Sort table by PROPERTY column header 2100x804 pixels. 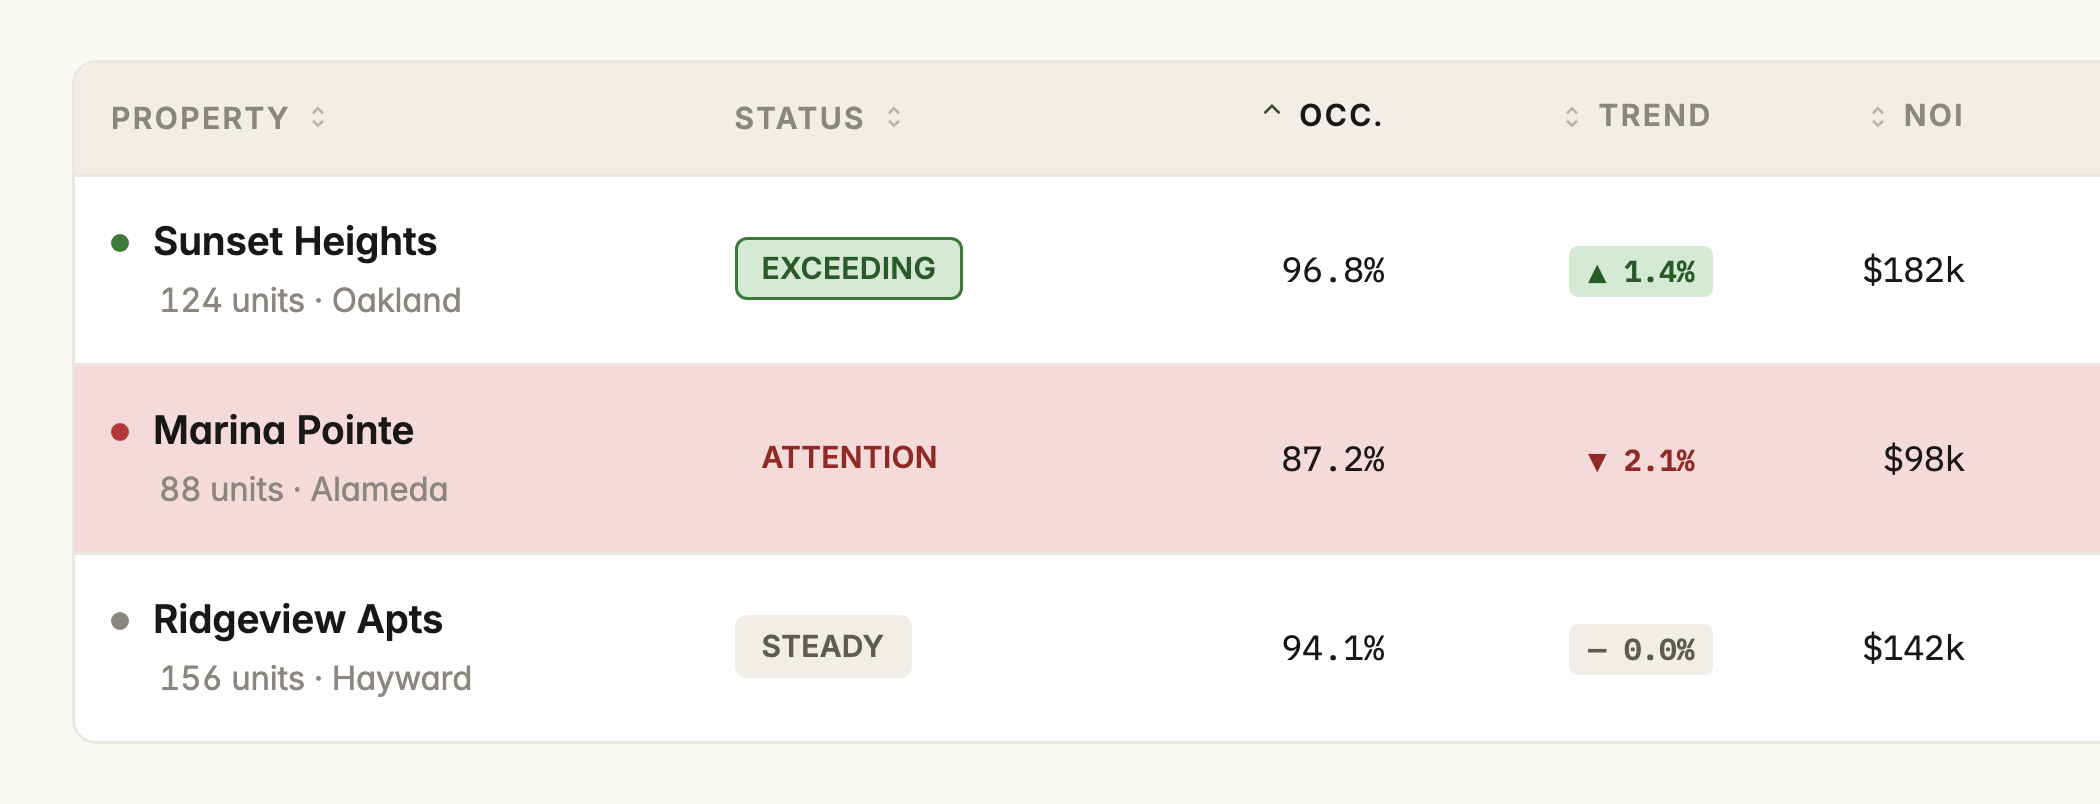tap(200, 118)
